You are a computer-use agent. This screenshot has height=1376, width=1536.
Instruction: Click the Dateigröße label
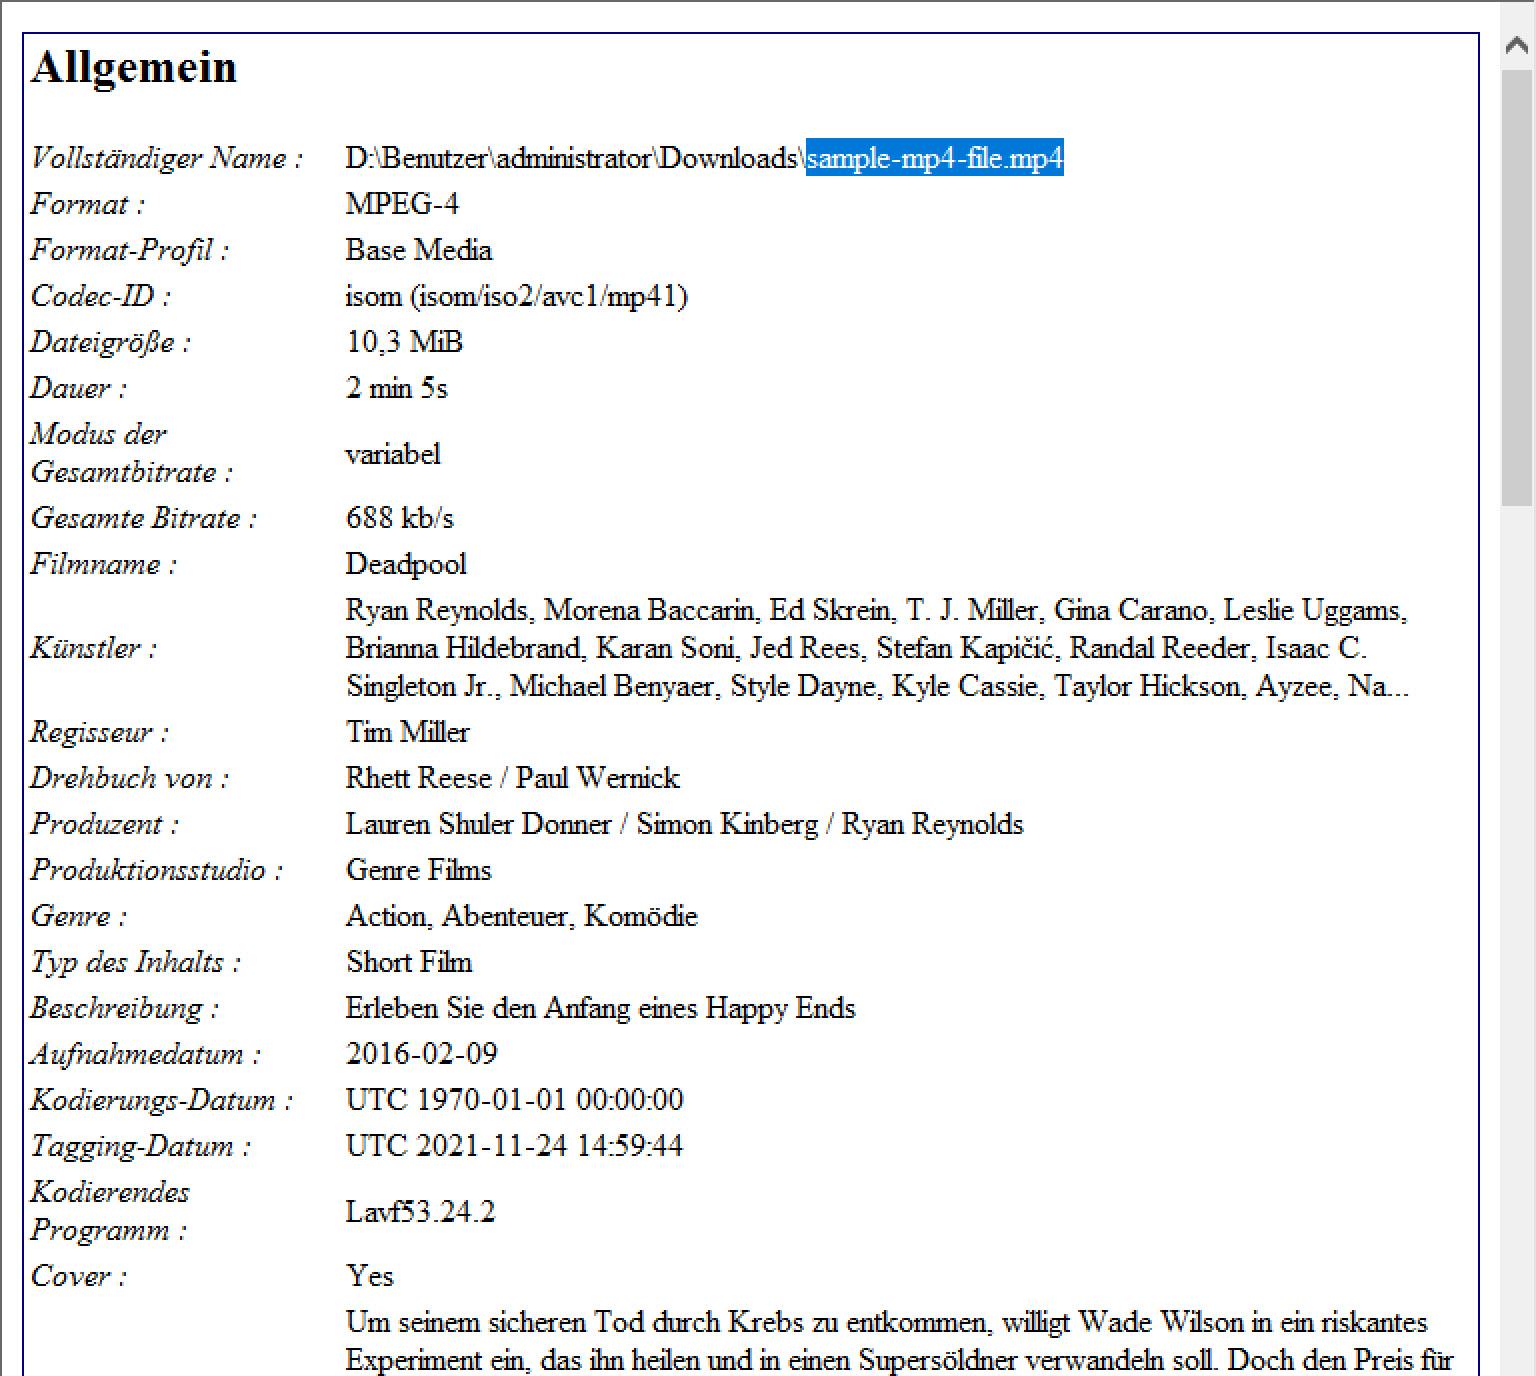111,342
